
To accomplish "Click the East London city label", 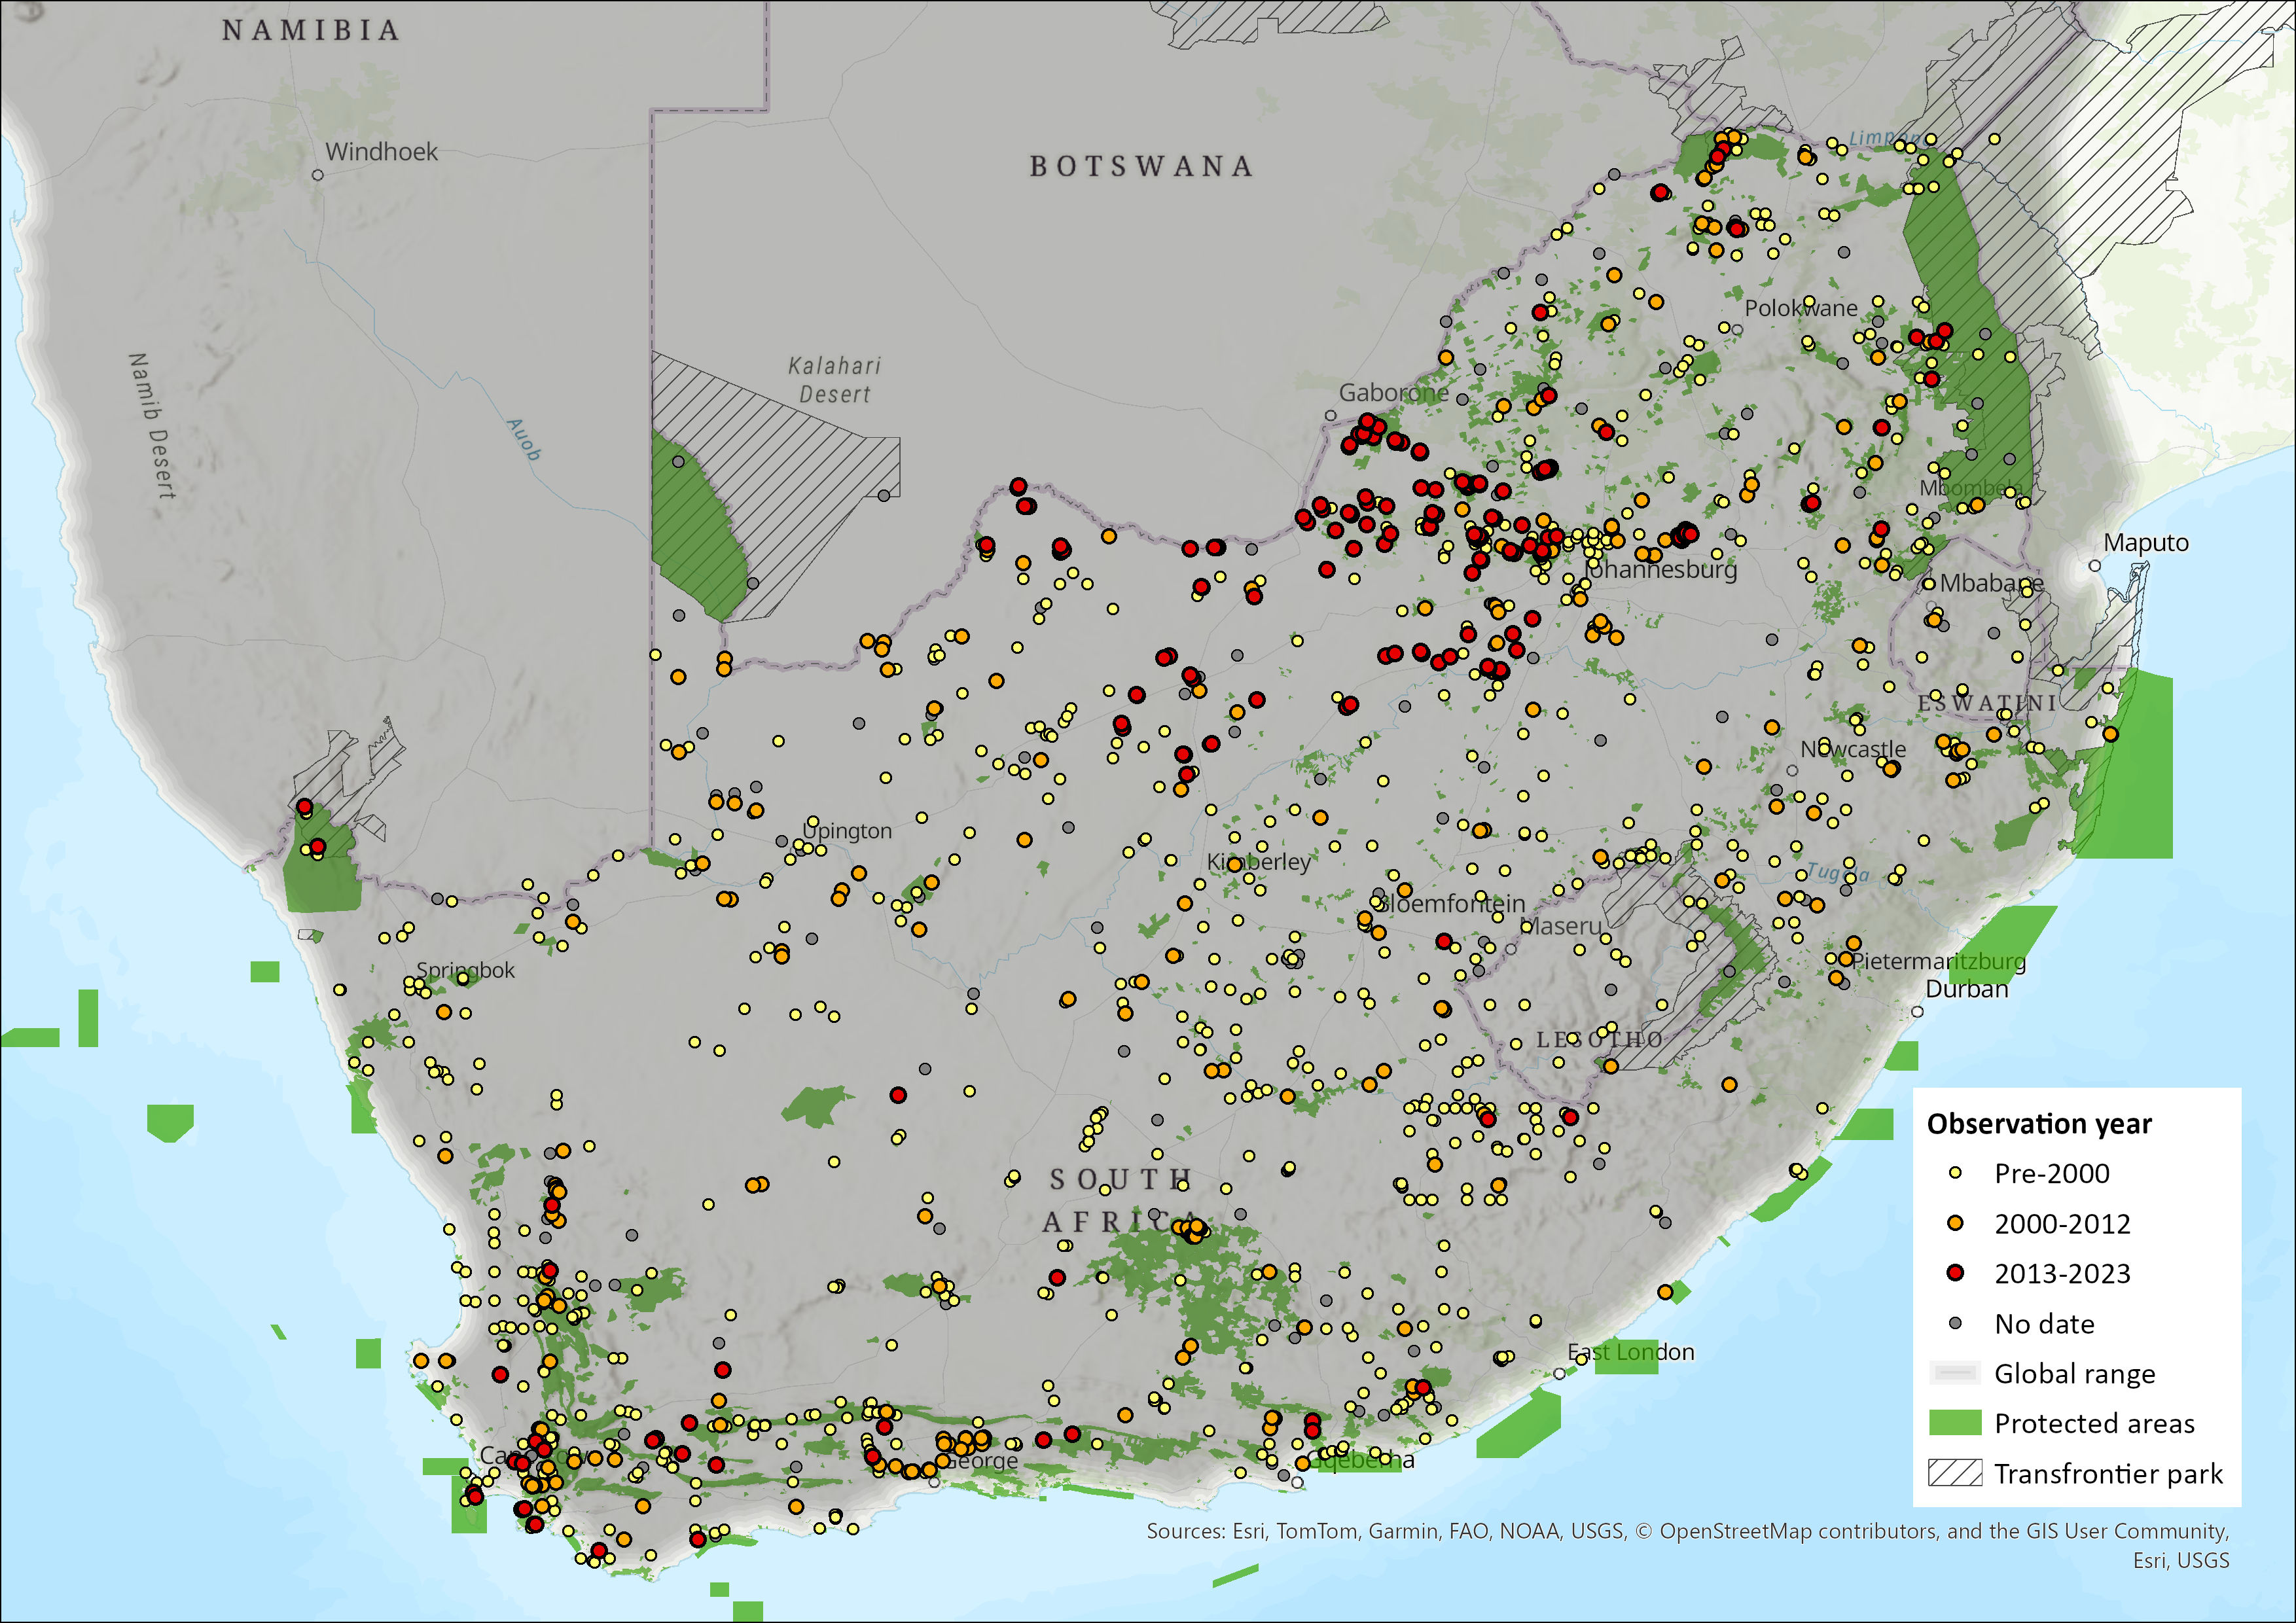I will 1630,1352.
